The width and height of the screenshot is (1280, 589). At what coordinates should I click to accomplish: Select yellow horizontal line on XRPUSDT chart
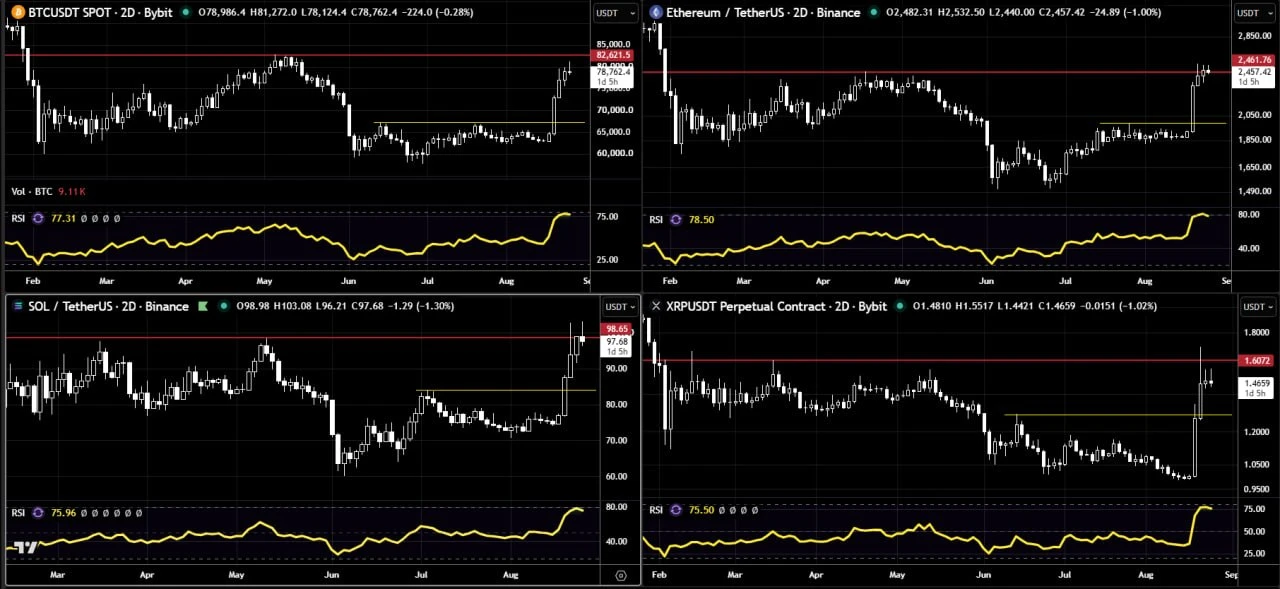point(1118,414)
